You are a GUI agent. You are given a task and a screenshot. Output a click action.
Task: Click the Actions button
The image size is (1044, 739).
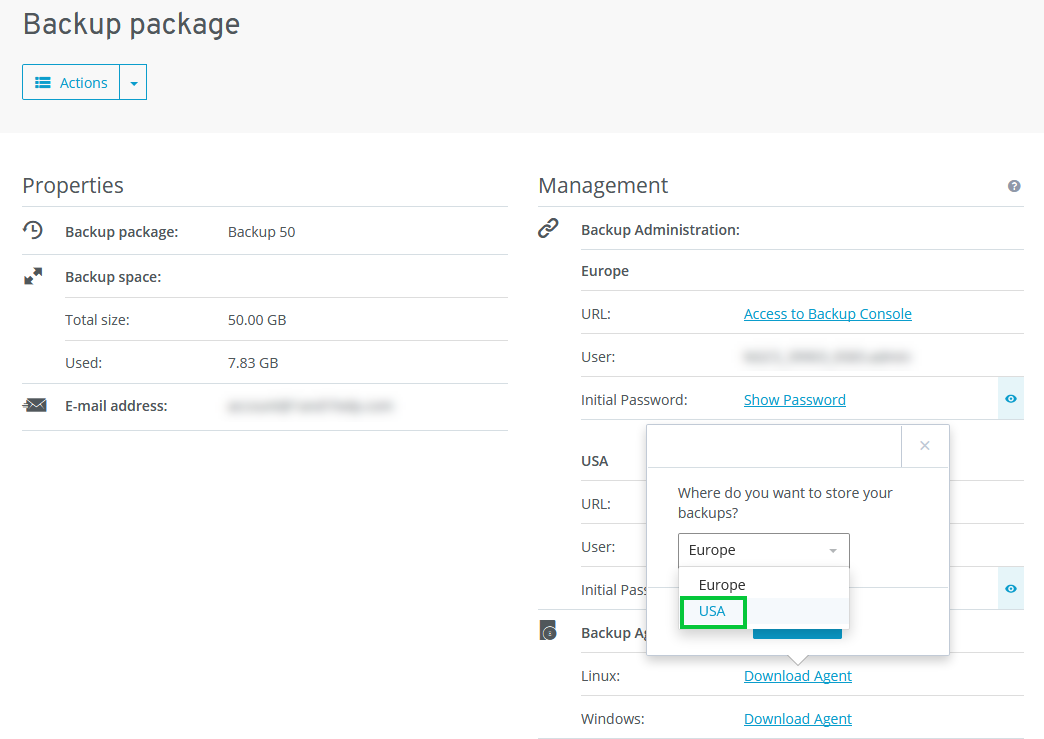71,83
